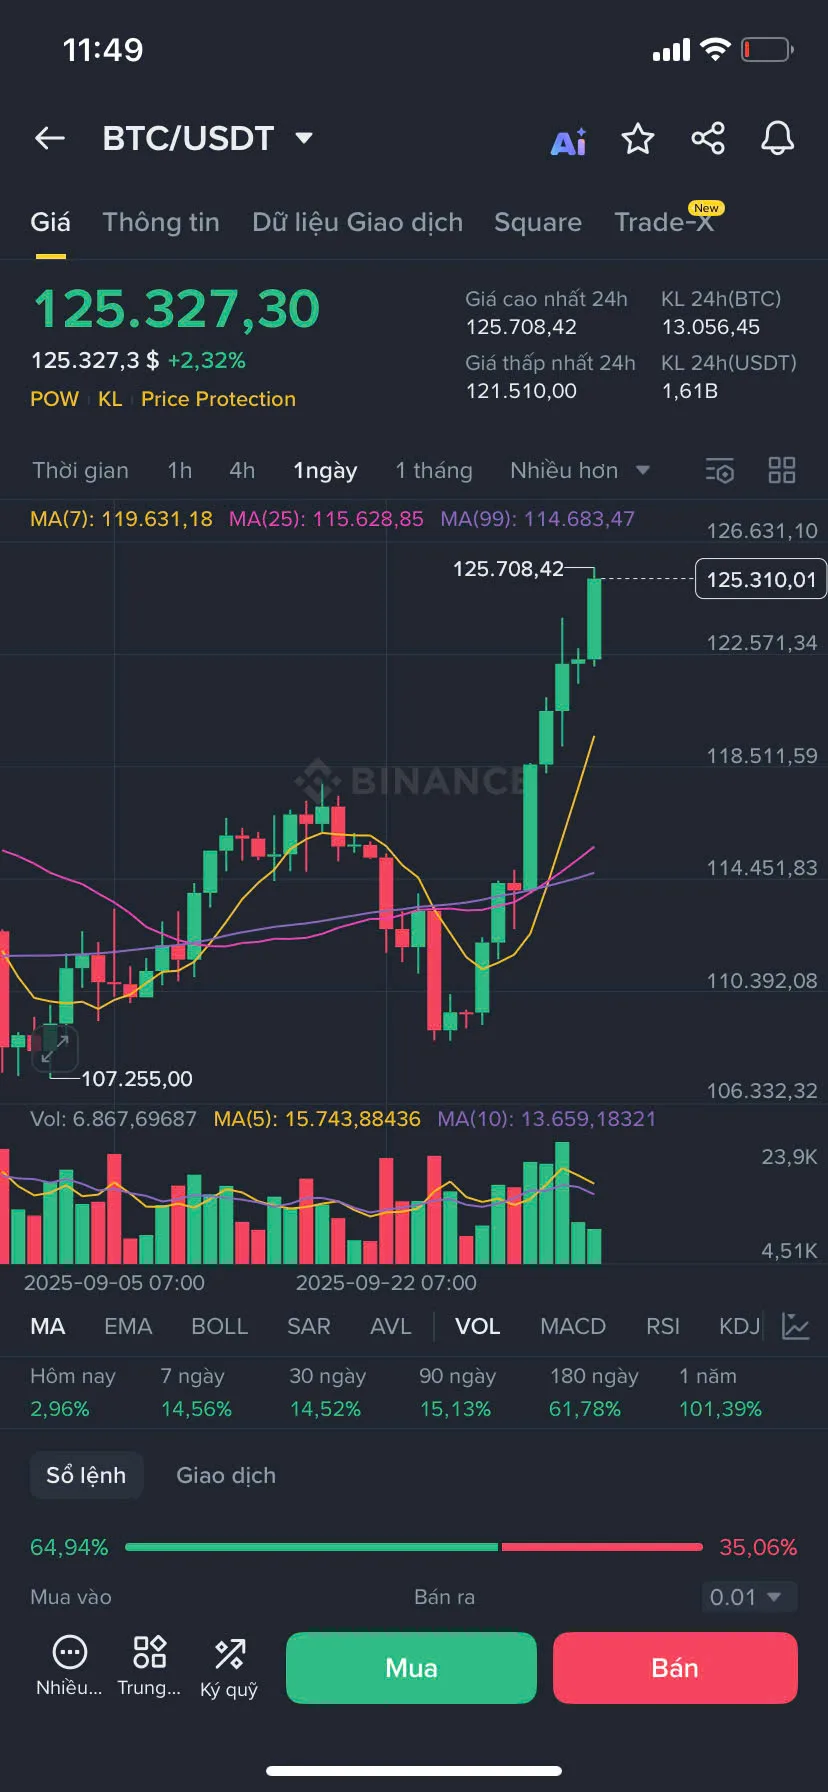The width and height of the screenshot is (828, 1792).
Task: Open the BTC/USDT pair selector dropdown
Action: tap(208, 139)
